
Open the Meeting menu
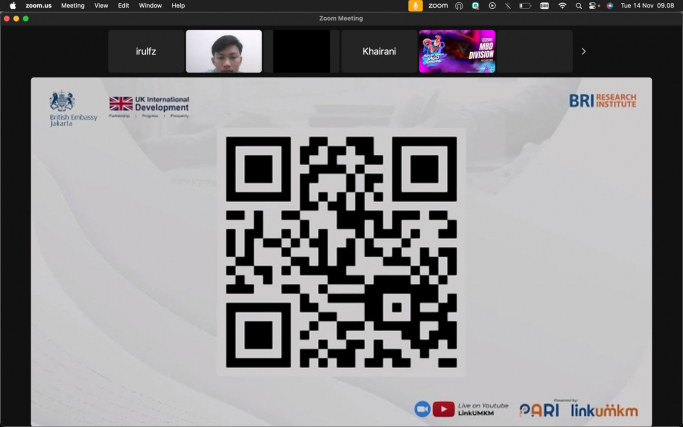click(x=72, y=6)
